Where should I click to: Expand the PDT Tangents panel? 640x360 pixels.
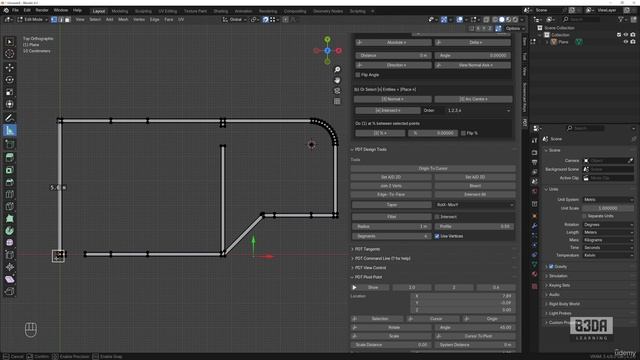point(367,249)
